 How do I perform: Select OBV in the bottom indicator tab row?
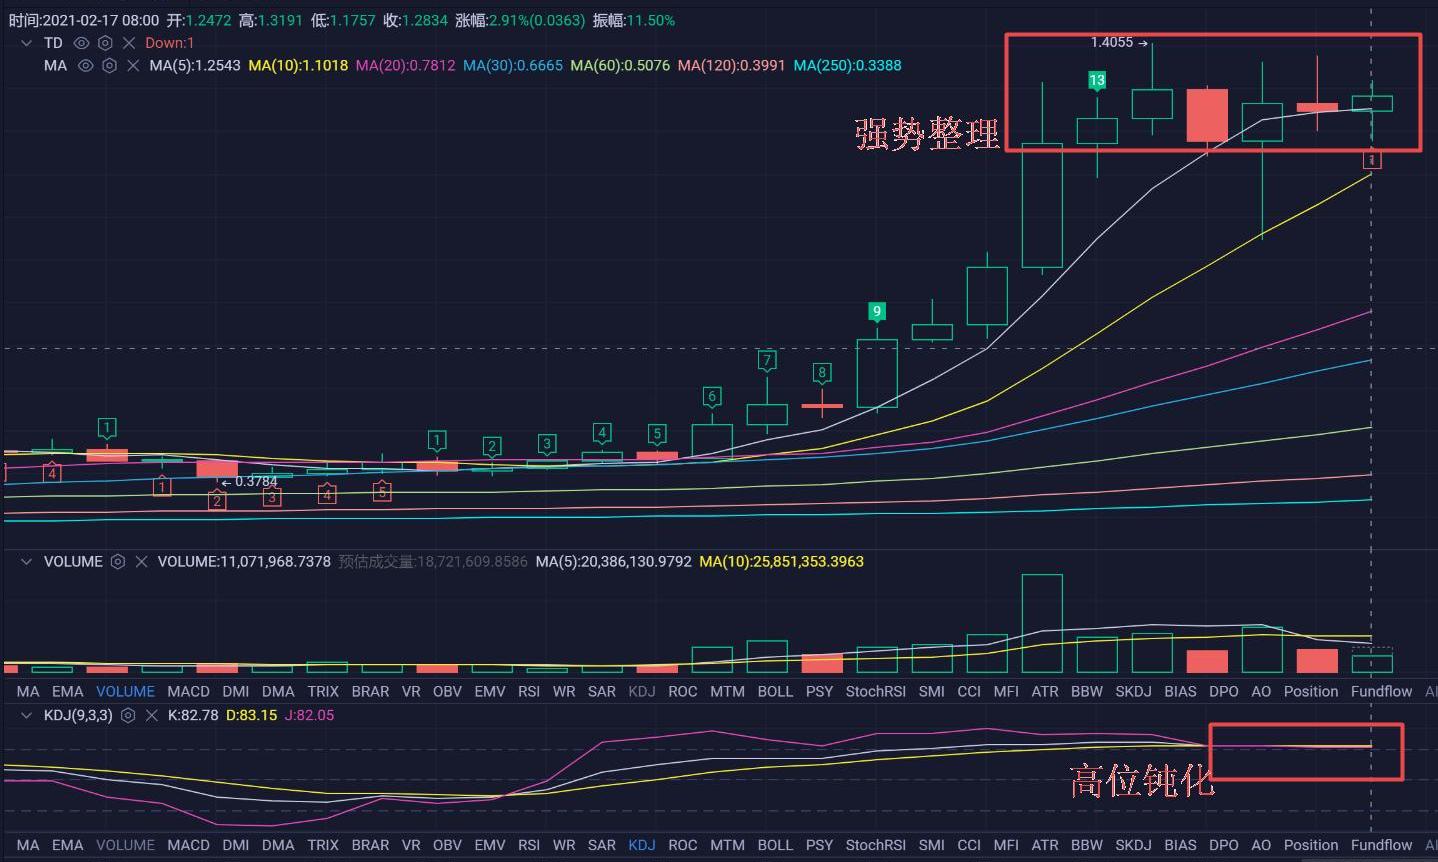coord(447,845)
